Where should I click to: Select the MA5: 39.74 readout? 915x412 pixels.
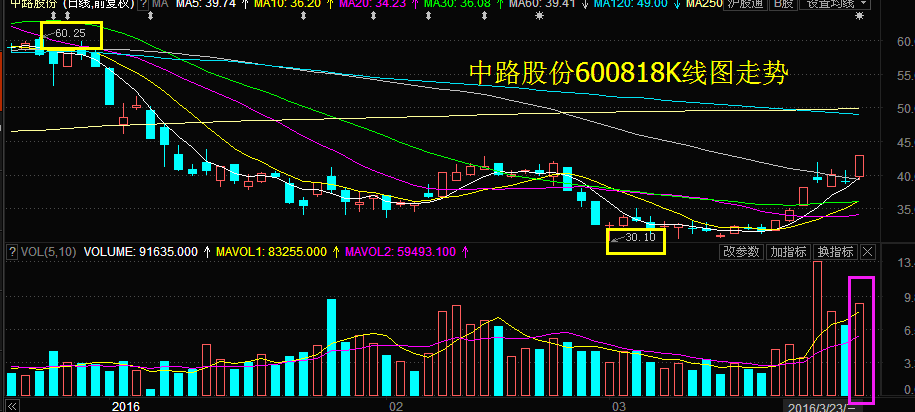(x=206, y=4)
